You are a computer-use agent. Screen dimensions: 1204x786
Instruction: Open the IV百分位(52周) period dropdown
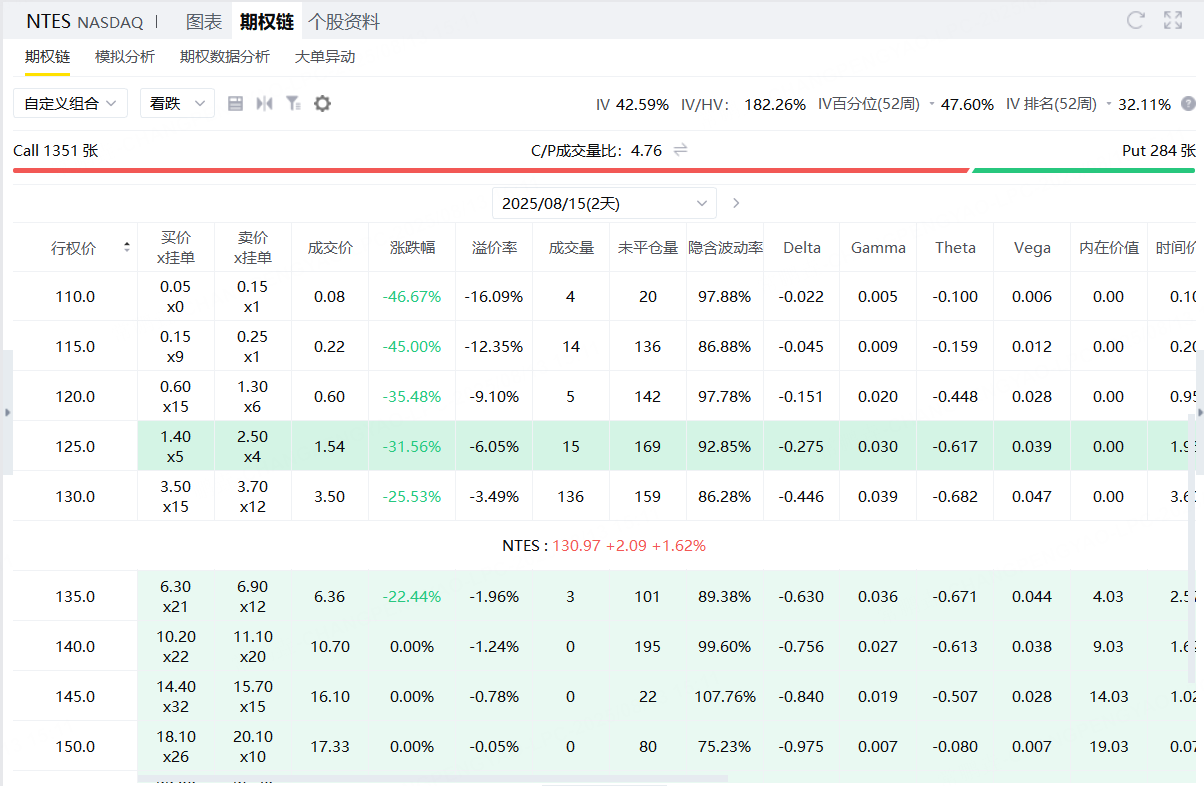pos(932,104)
